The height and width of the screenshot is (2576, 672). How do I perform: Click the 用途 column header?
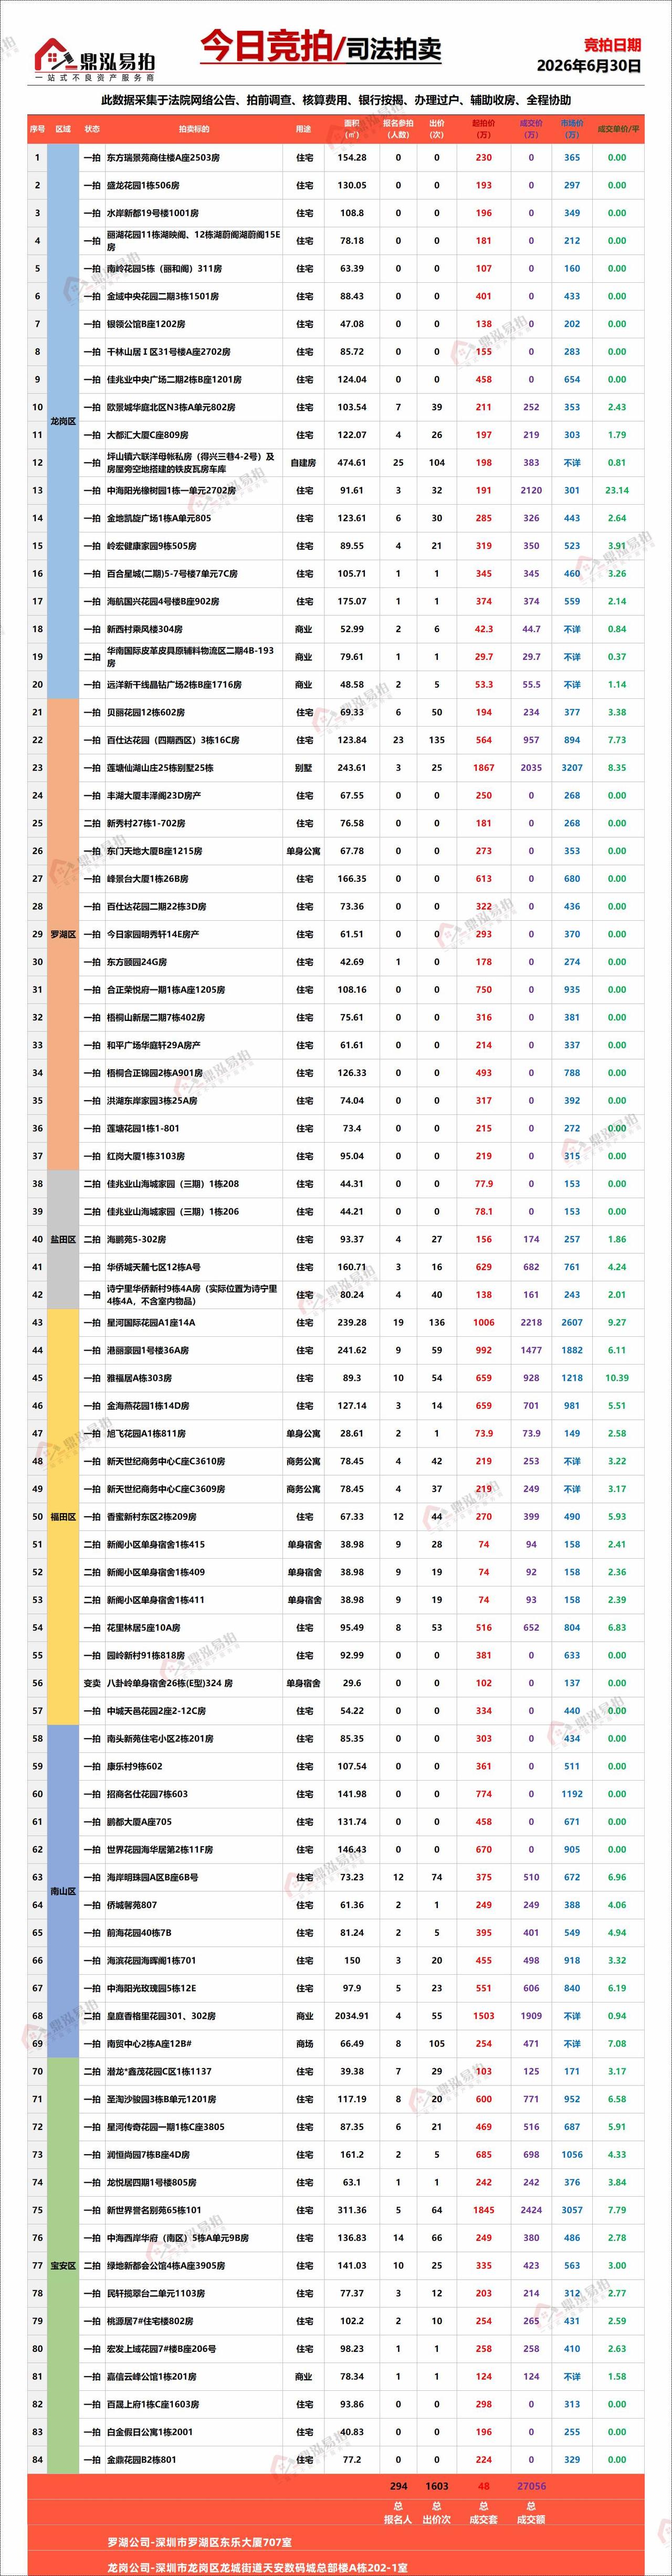point(303,129)
